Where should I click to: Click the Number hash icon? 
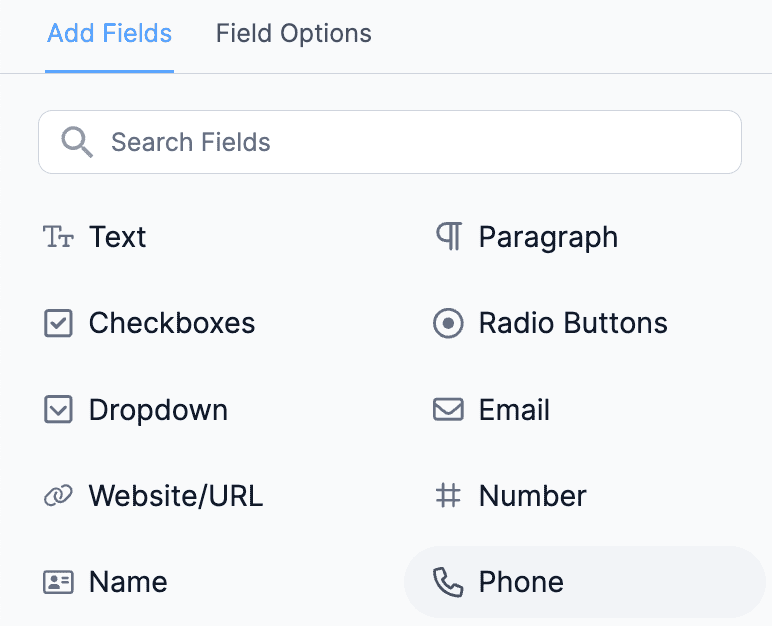click(x=448, y=495)
